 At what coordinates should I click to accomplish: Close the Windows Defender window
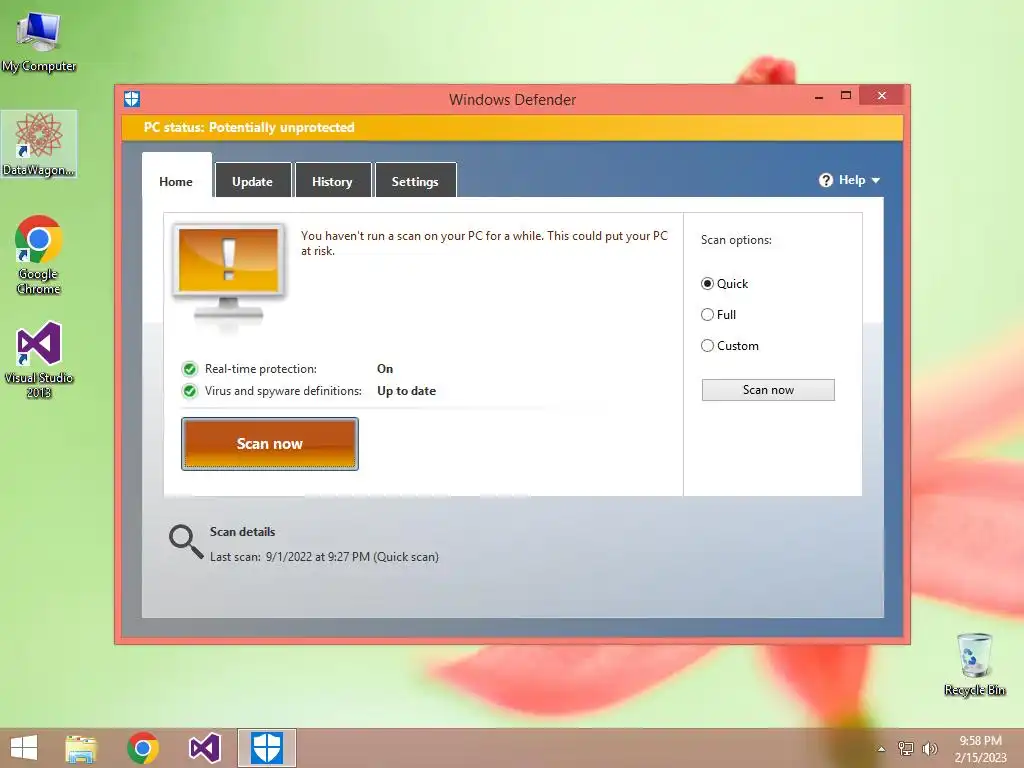pos(882,96)
